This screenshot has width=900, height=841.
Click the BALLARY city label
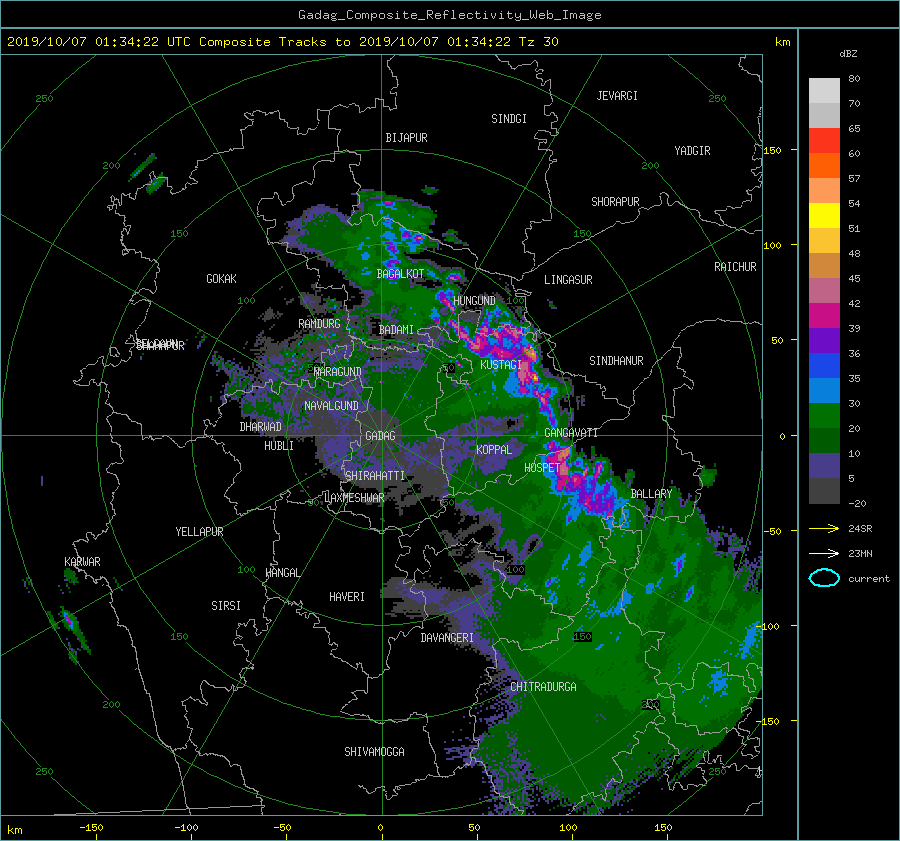pyautogui.click(x=651, y=494)
